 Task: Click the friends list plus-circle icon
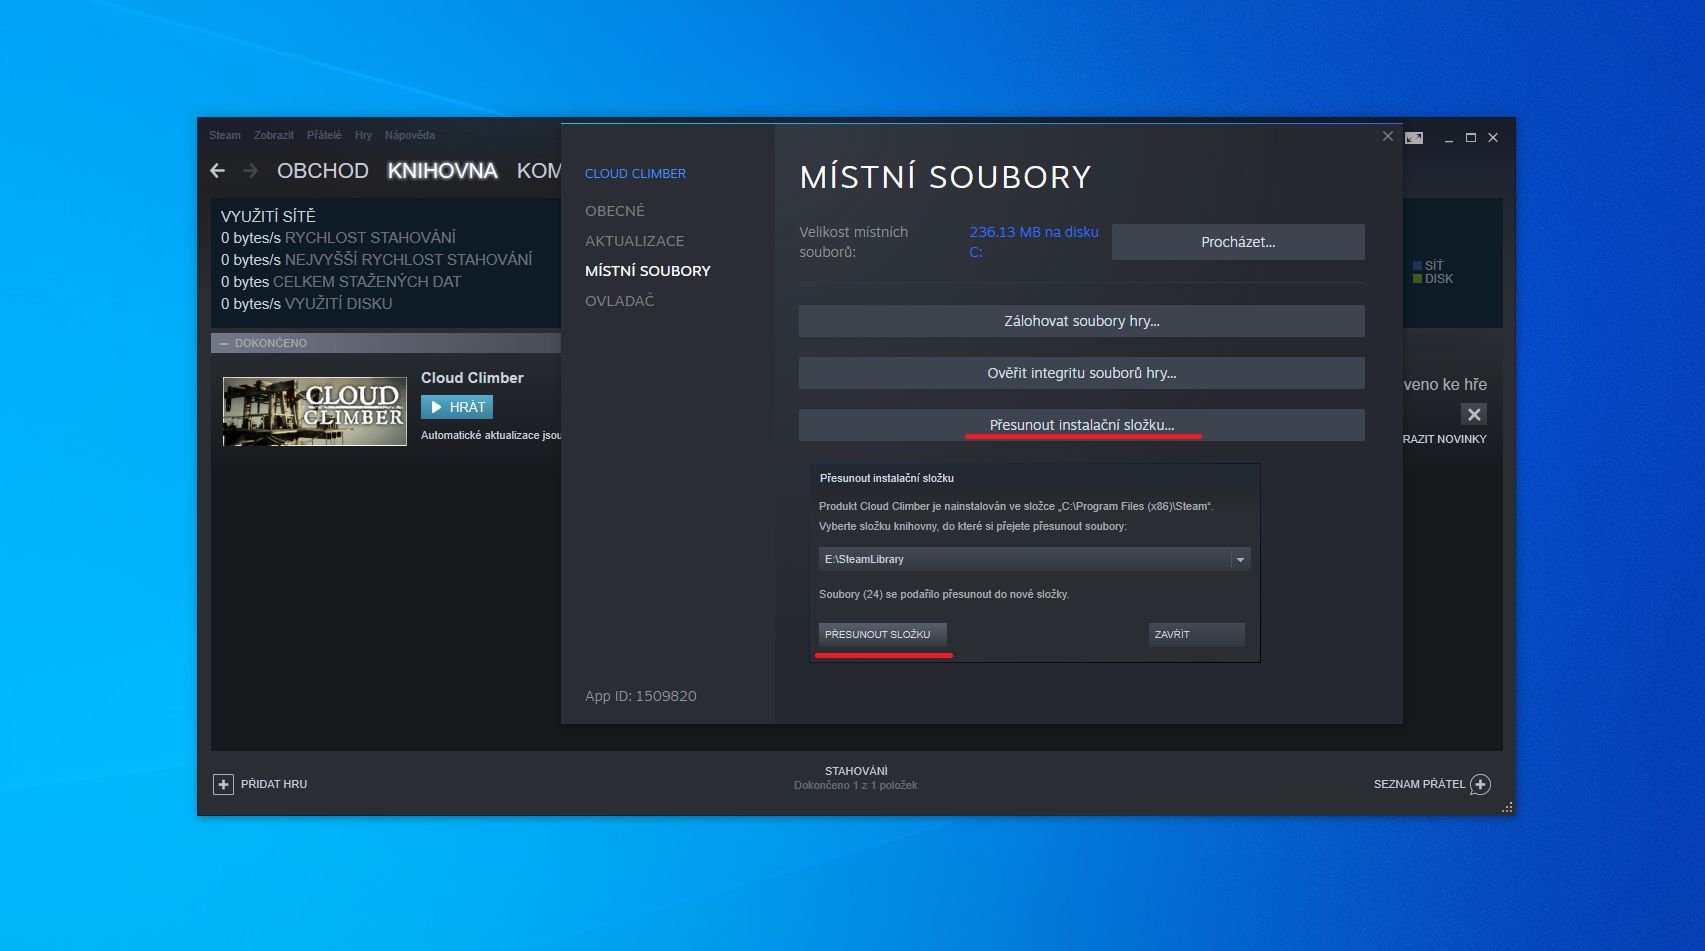click(1481, 784)
